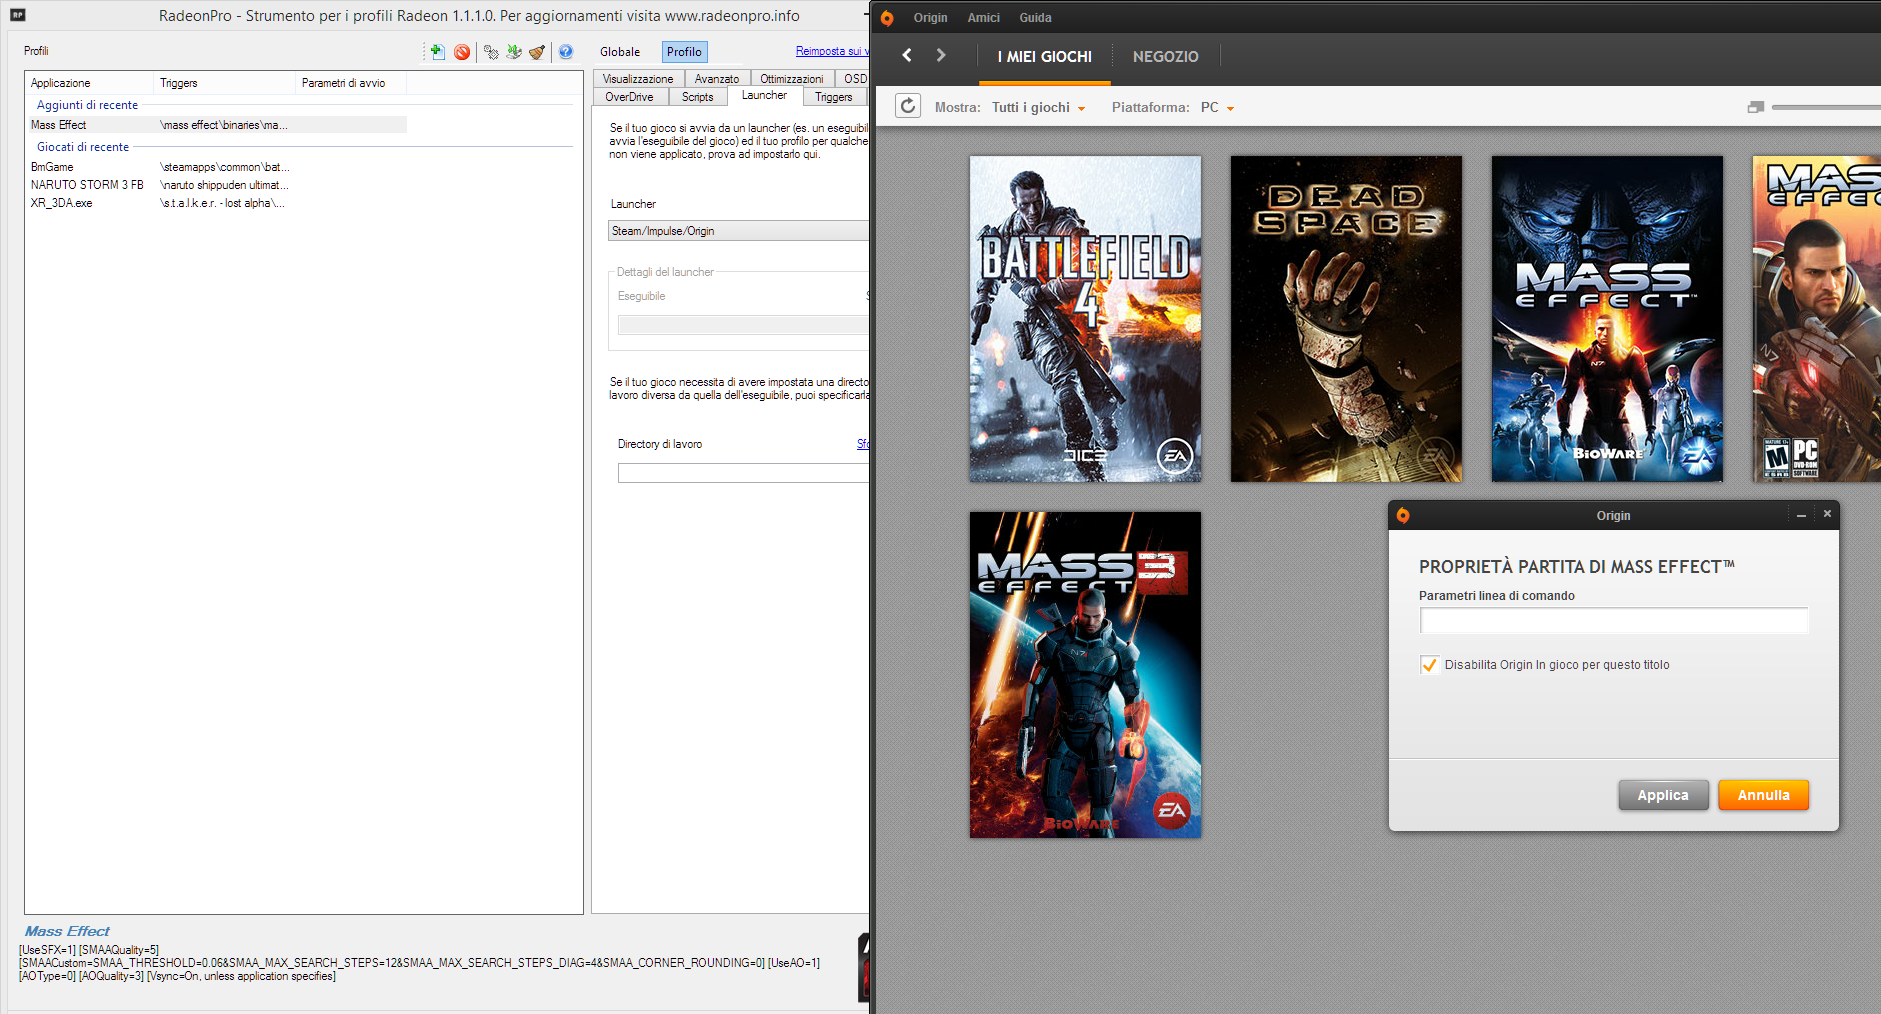Go back with Origin's left arrow

[x=907, y=55]
